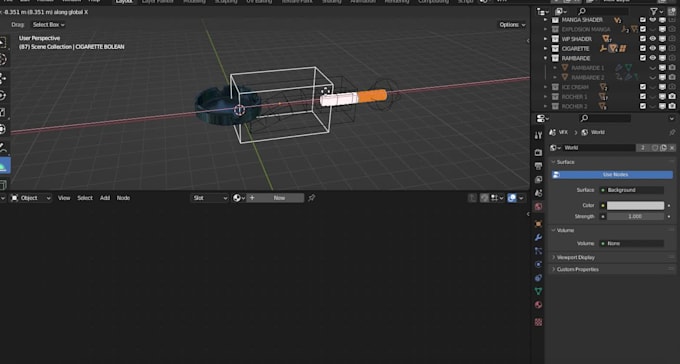Screen dimensions: 680x364
Task: Click the outliner display mode icon
Action: tap(561, 11)
